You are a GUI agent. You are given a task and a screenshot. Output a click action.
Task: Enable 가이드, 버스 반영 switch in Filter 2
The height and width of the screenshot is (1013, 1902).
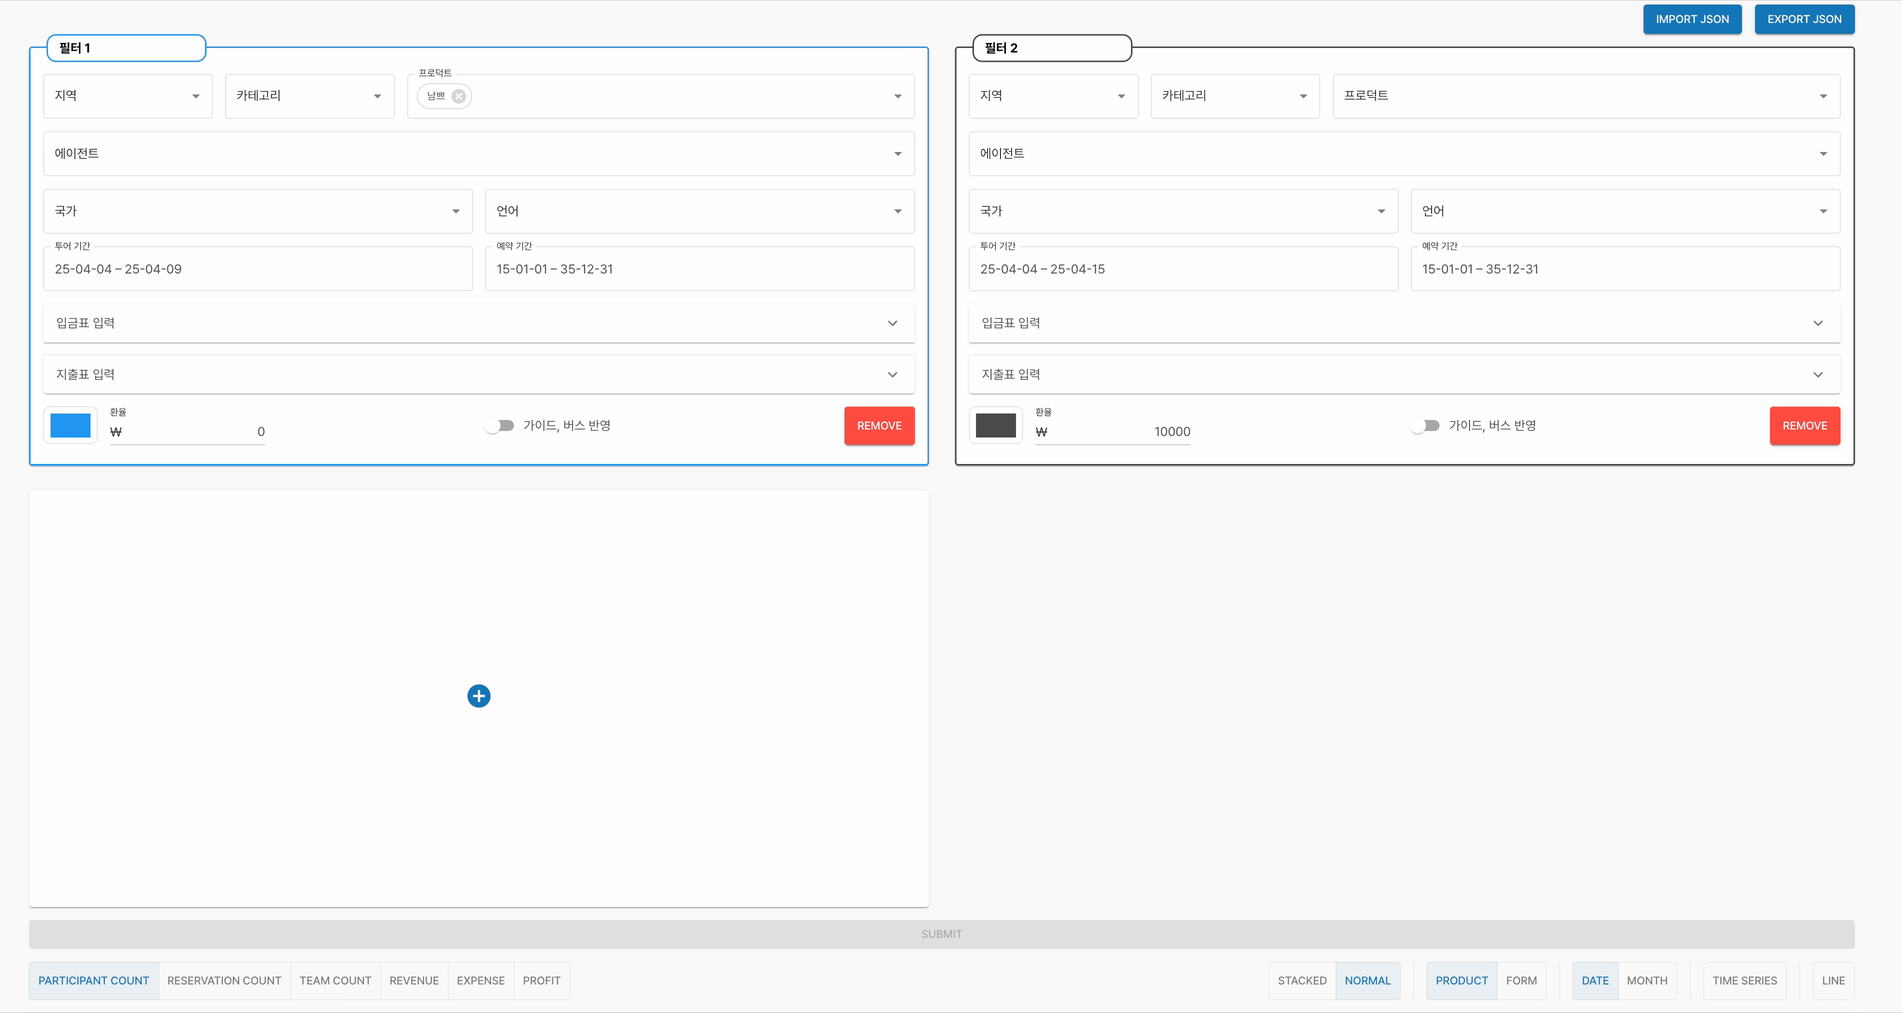point(1425,426)
